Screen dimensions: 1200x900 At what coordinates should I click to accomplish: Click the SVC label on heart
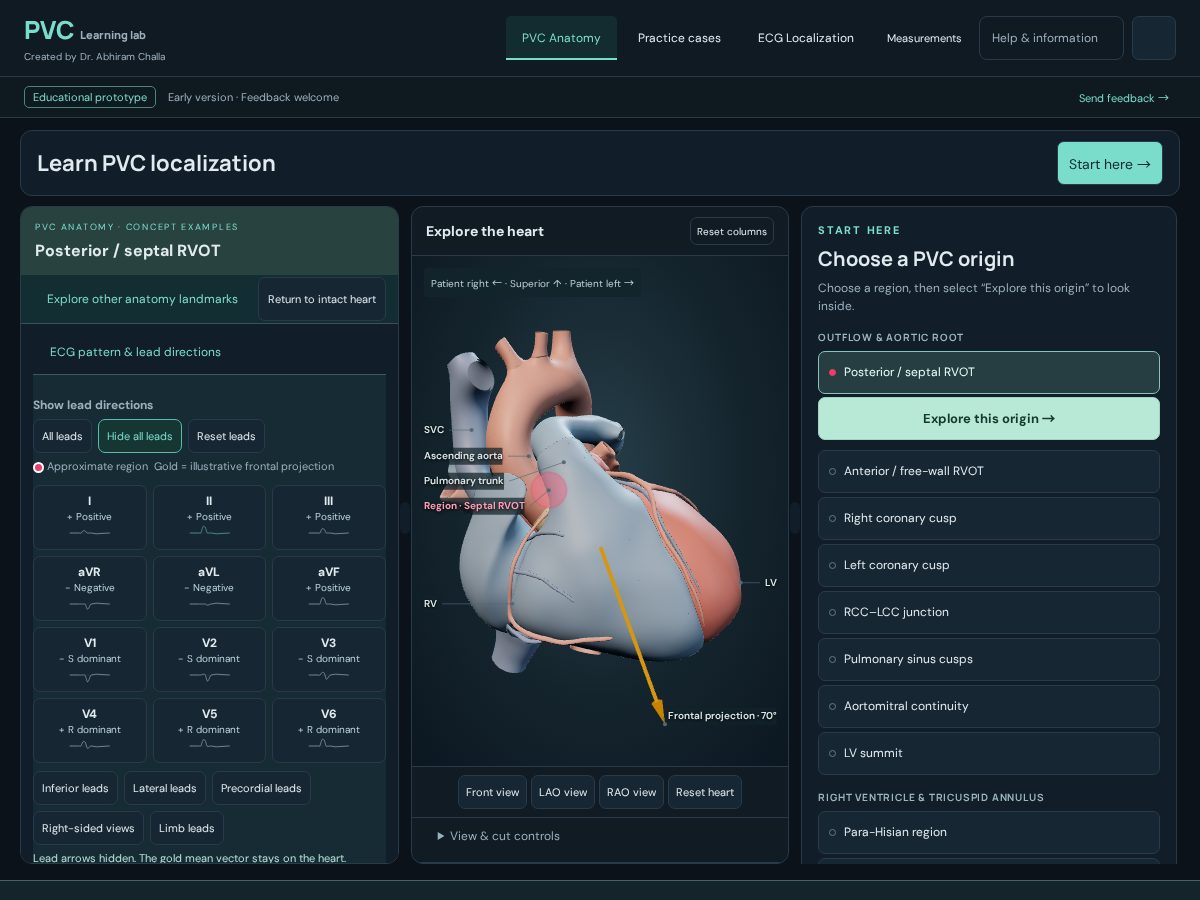pos(434,430)
